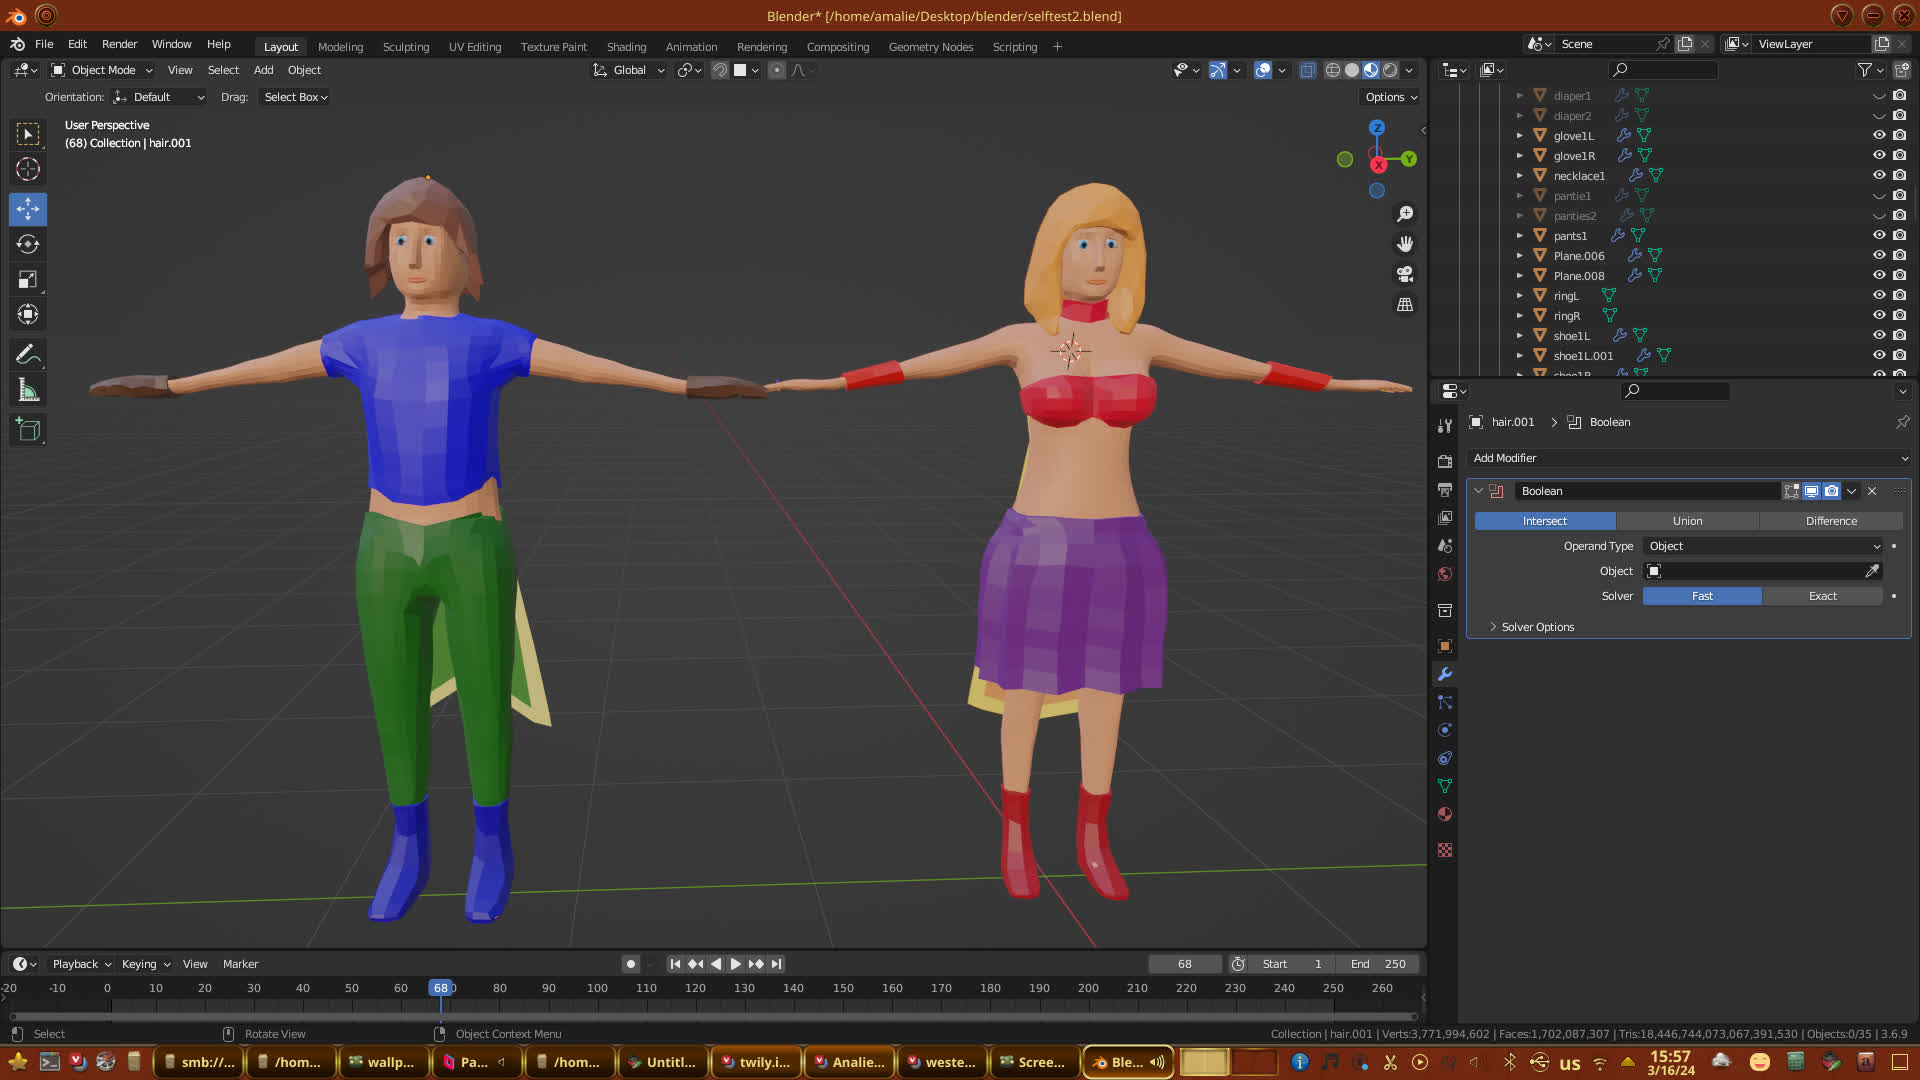The width and height of the screenshot is (1920, 1080).
Task: Activate the Measure tool
Action: [28, 391]
